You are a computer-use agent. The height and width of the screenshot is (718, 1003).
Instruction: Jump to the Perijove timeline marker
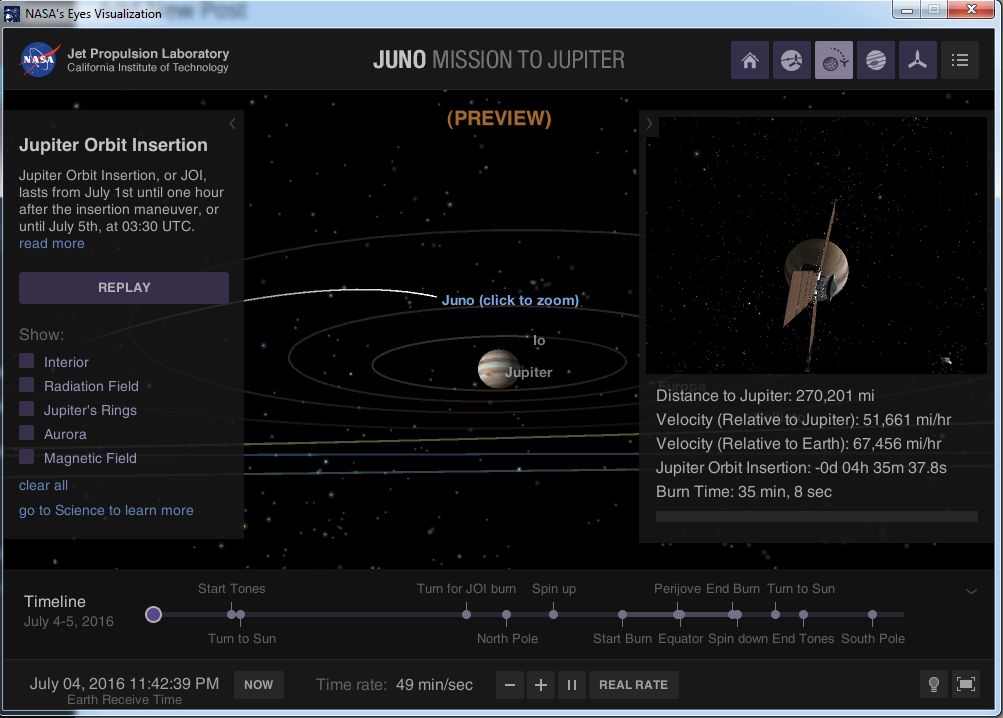point(678,614)
